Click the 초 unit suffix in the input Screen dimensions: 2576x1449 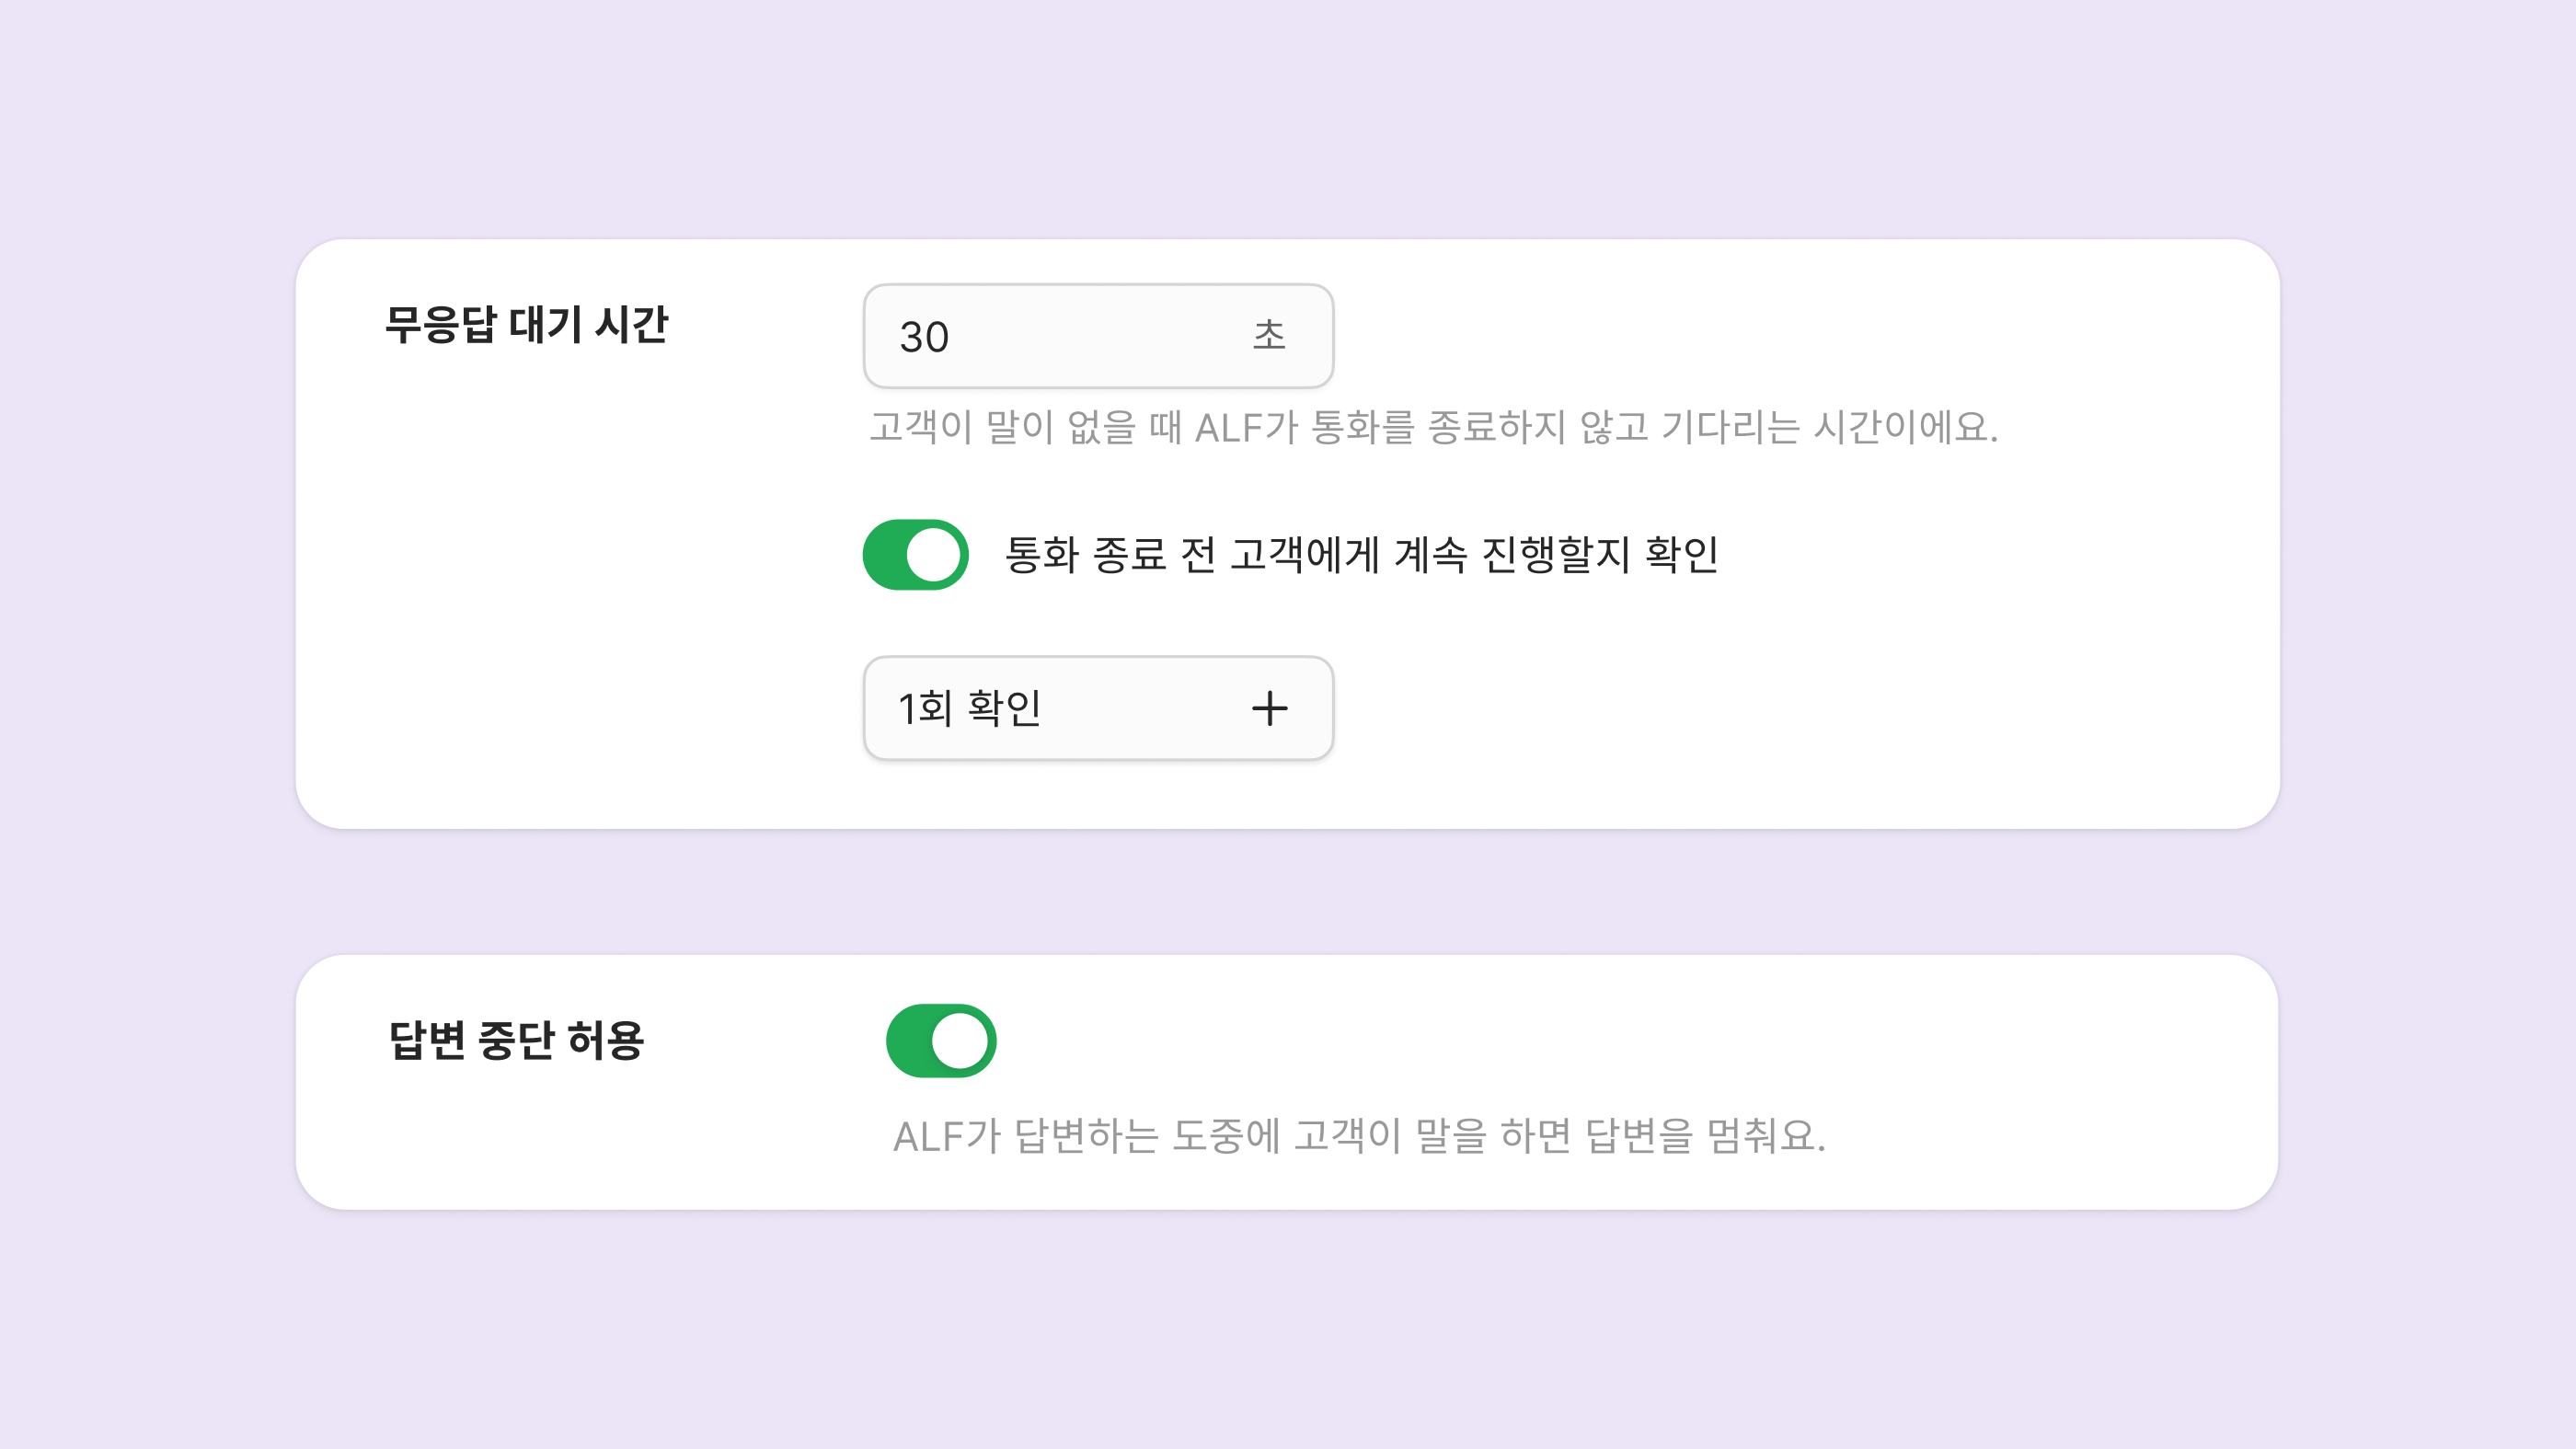(1269, 335)
